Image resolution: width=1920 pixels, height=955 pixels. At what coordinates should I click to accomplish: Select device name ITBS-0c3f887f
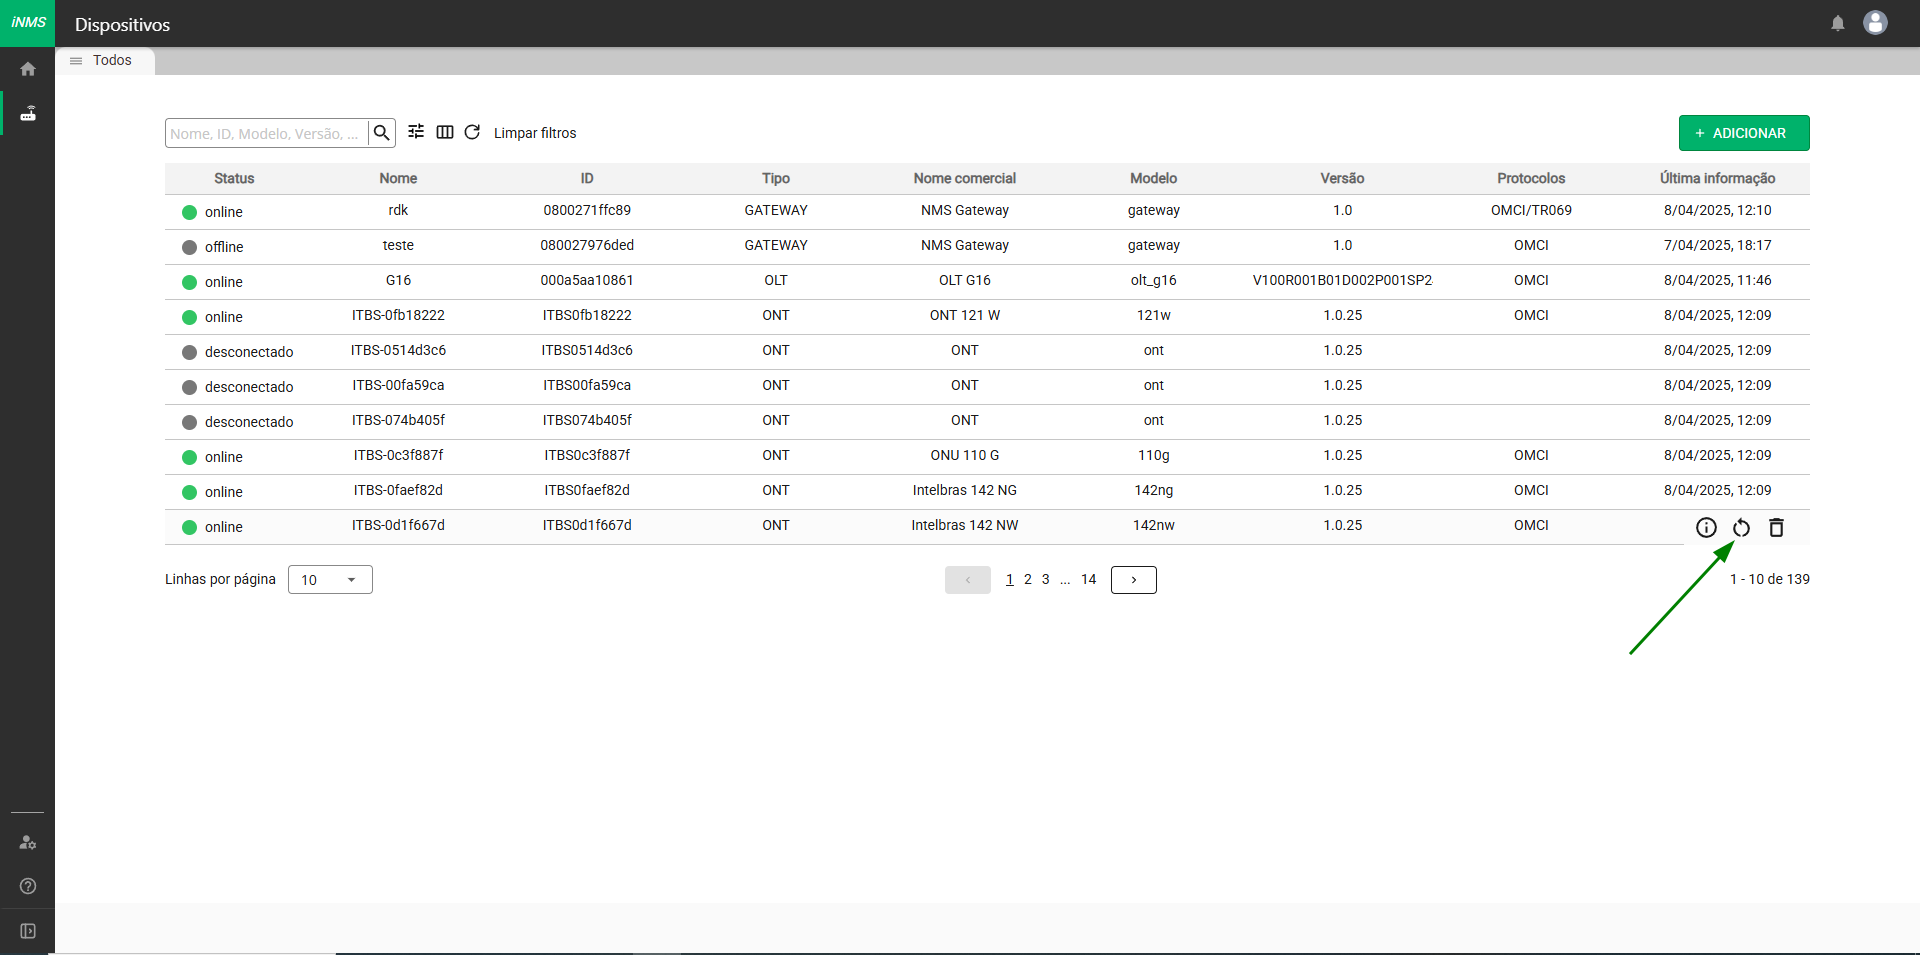pyautogui.click(x=398, y=455)
